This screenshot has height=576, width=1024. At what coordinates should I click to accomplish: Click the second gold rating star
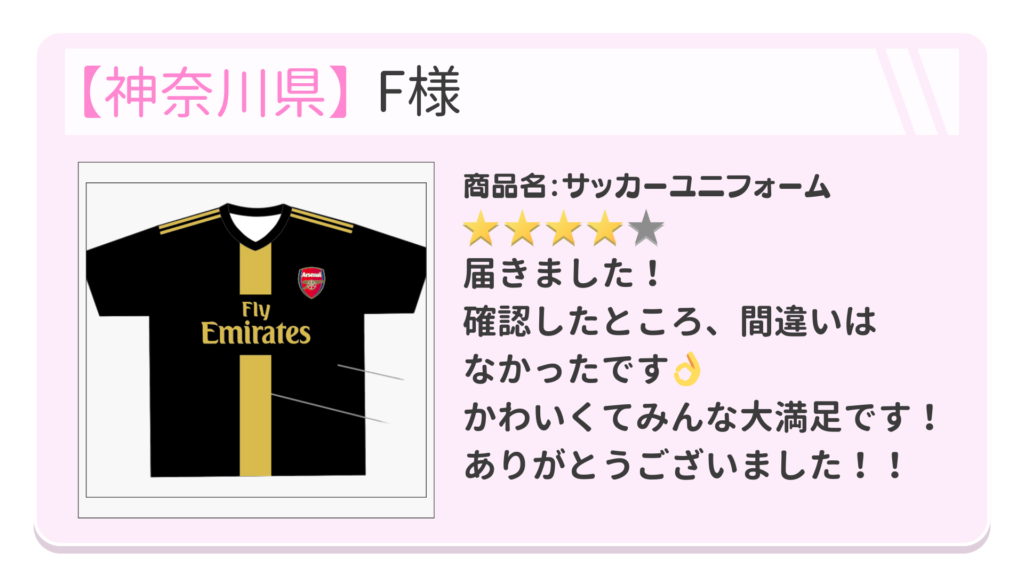click(522, 228)
